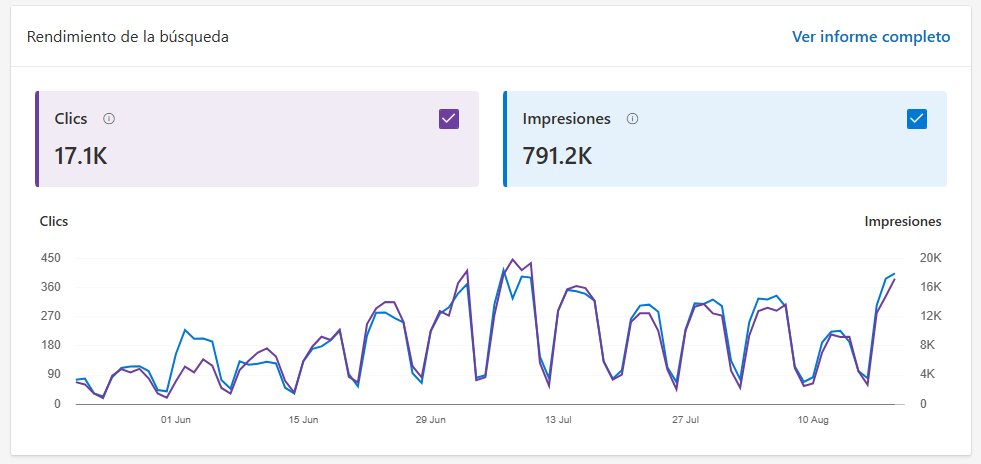This screenshot has height=464, width=981.
Task: Click the Impresiones axis title above chart
Action: [903, 221]
